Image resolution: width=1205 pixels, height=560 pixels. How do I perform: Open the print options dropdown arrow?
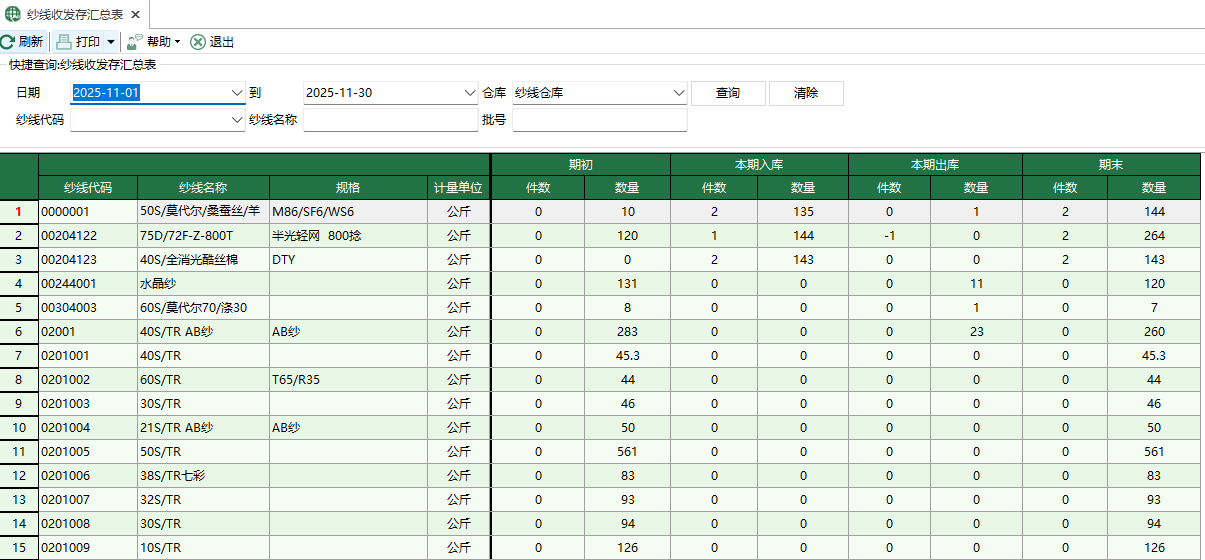coord(111,42)
